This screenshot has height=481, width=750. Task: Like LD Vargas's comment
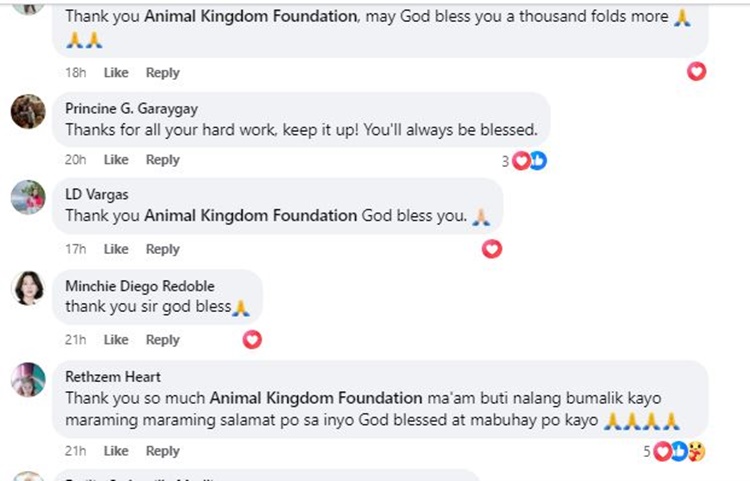(x=116, y=249)
